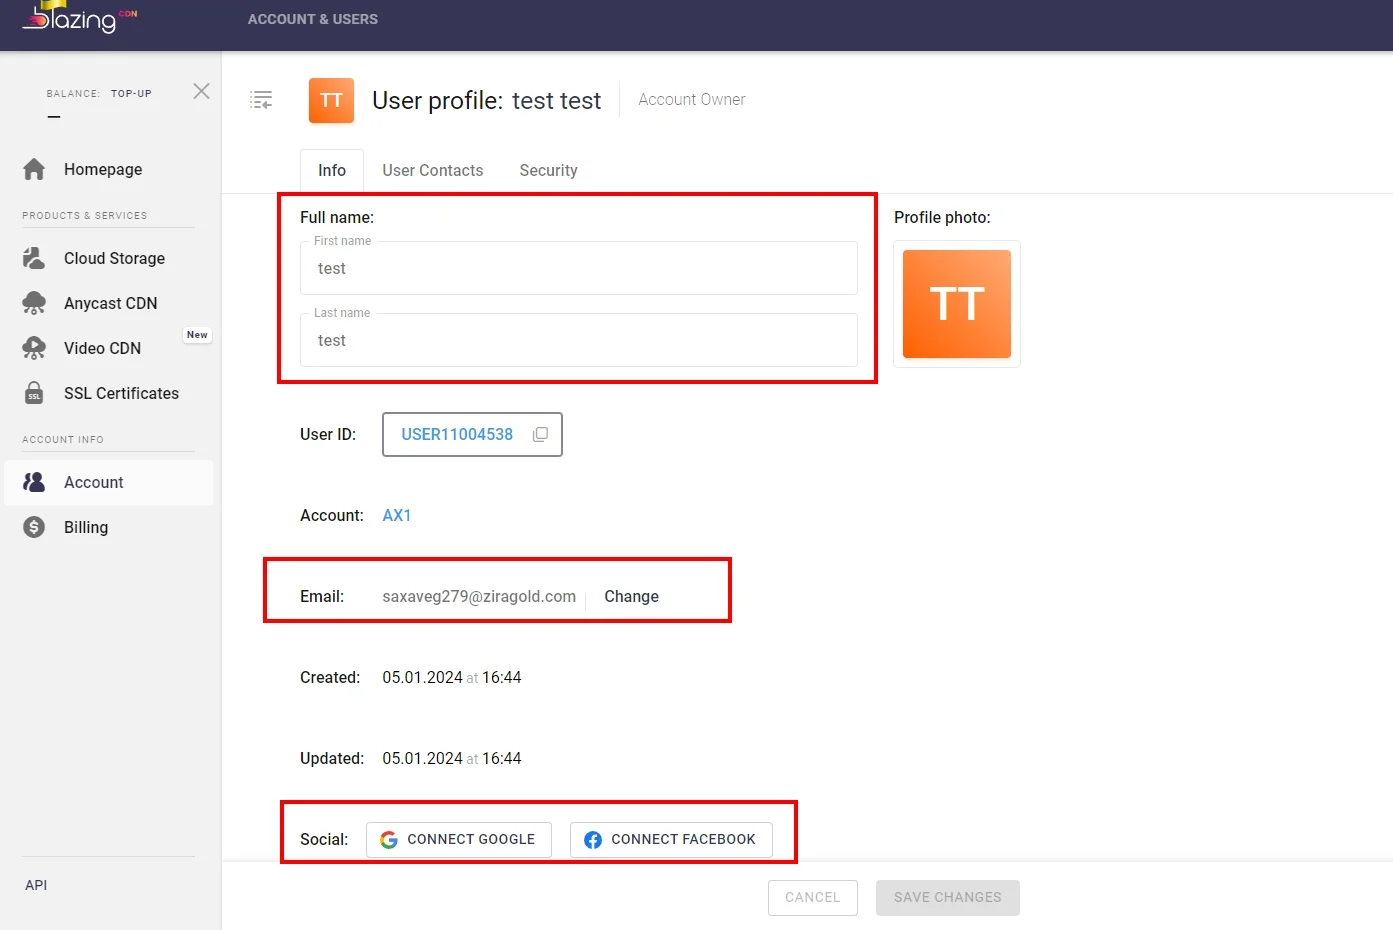Click the Account Owner label
1393x930 pixels.
pos(692,99)
